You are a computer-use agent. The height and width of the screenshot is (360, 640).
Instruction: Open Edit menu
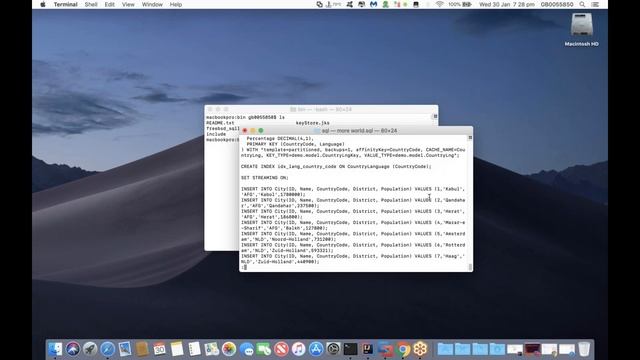click(x=109, y=4)
